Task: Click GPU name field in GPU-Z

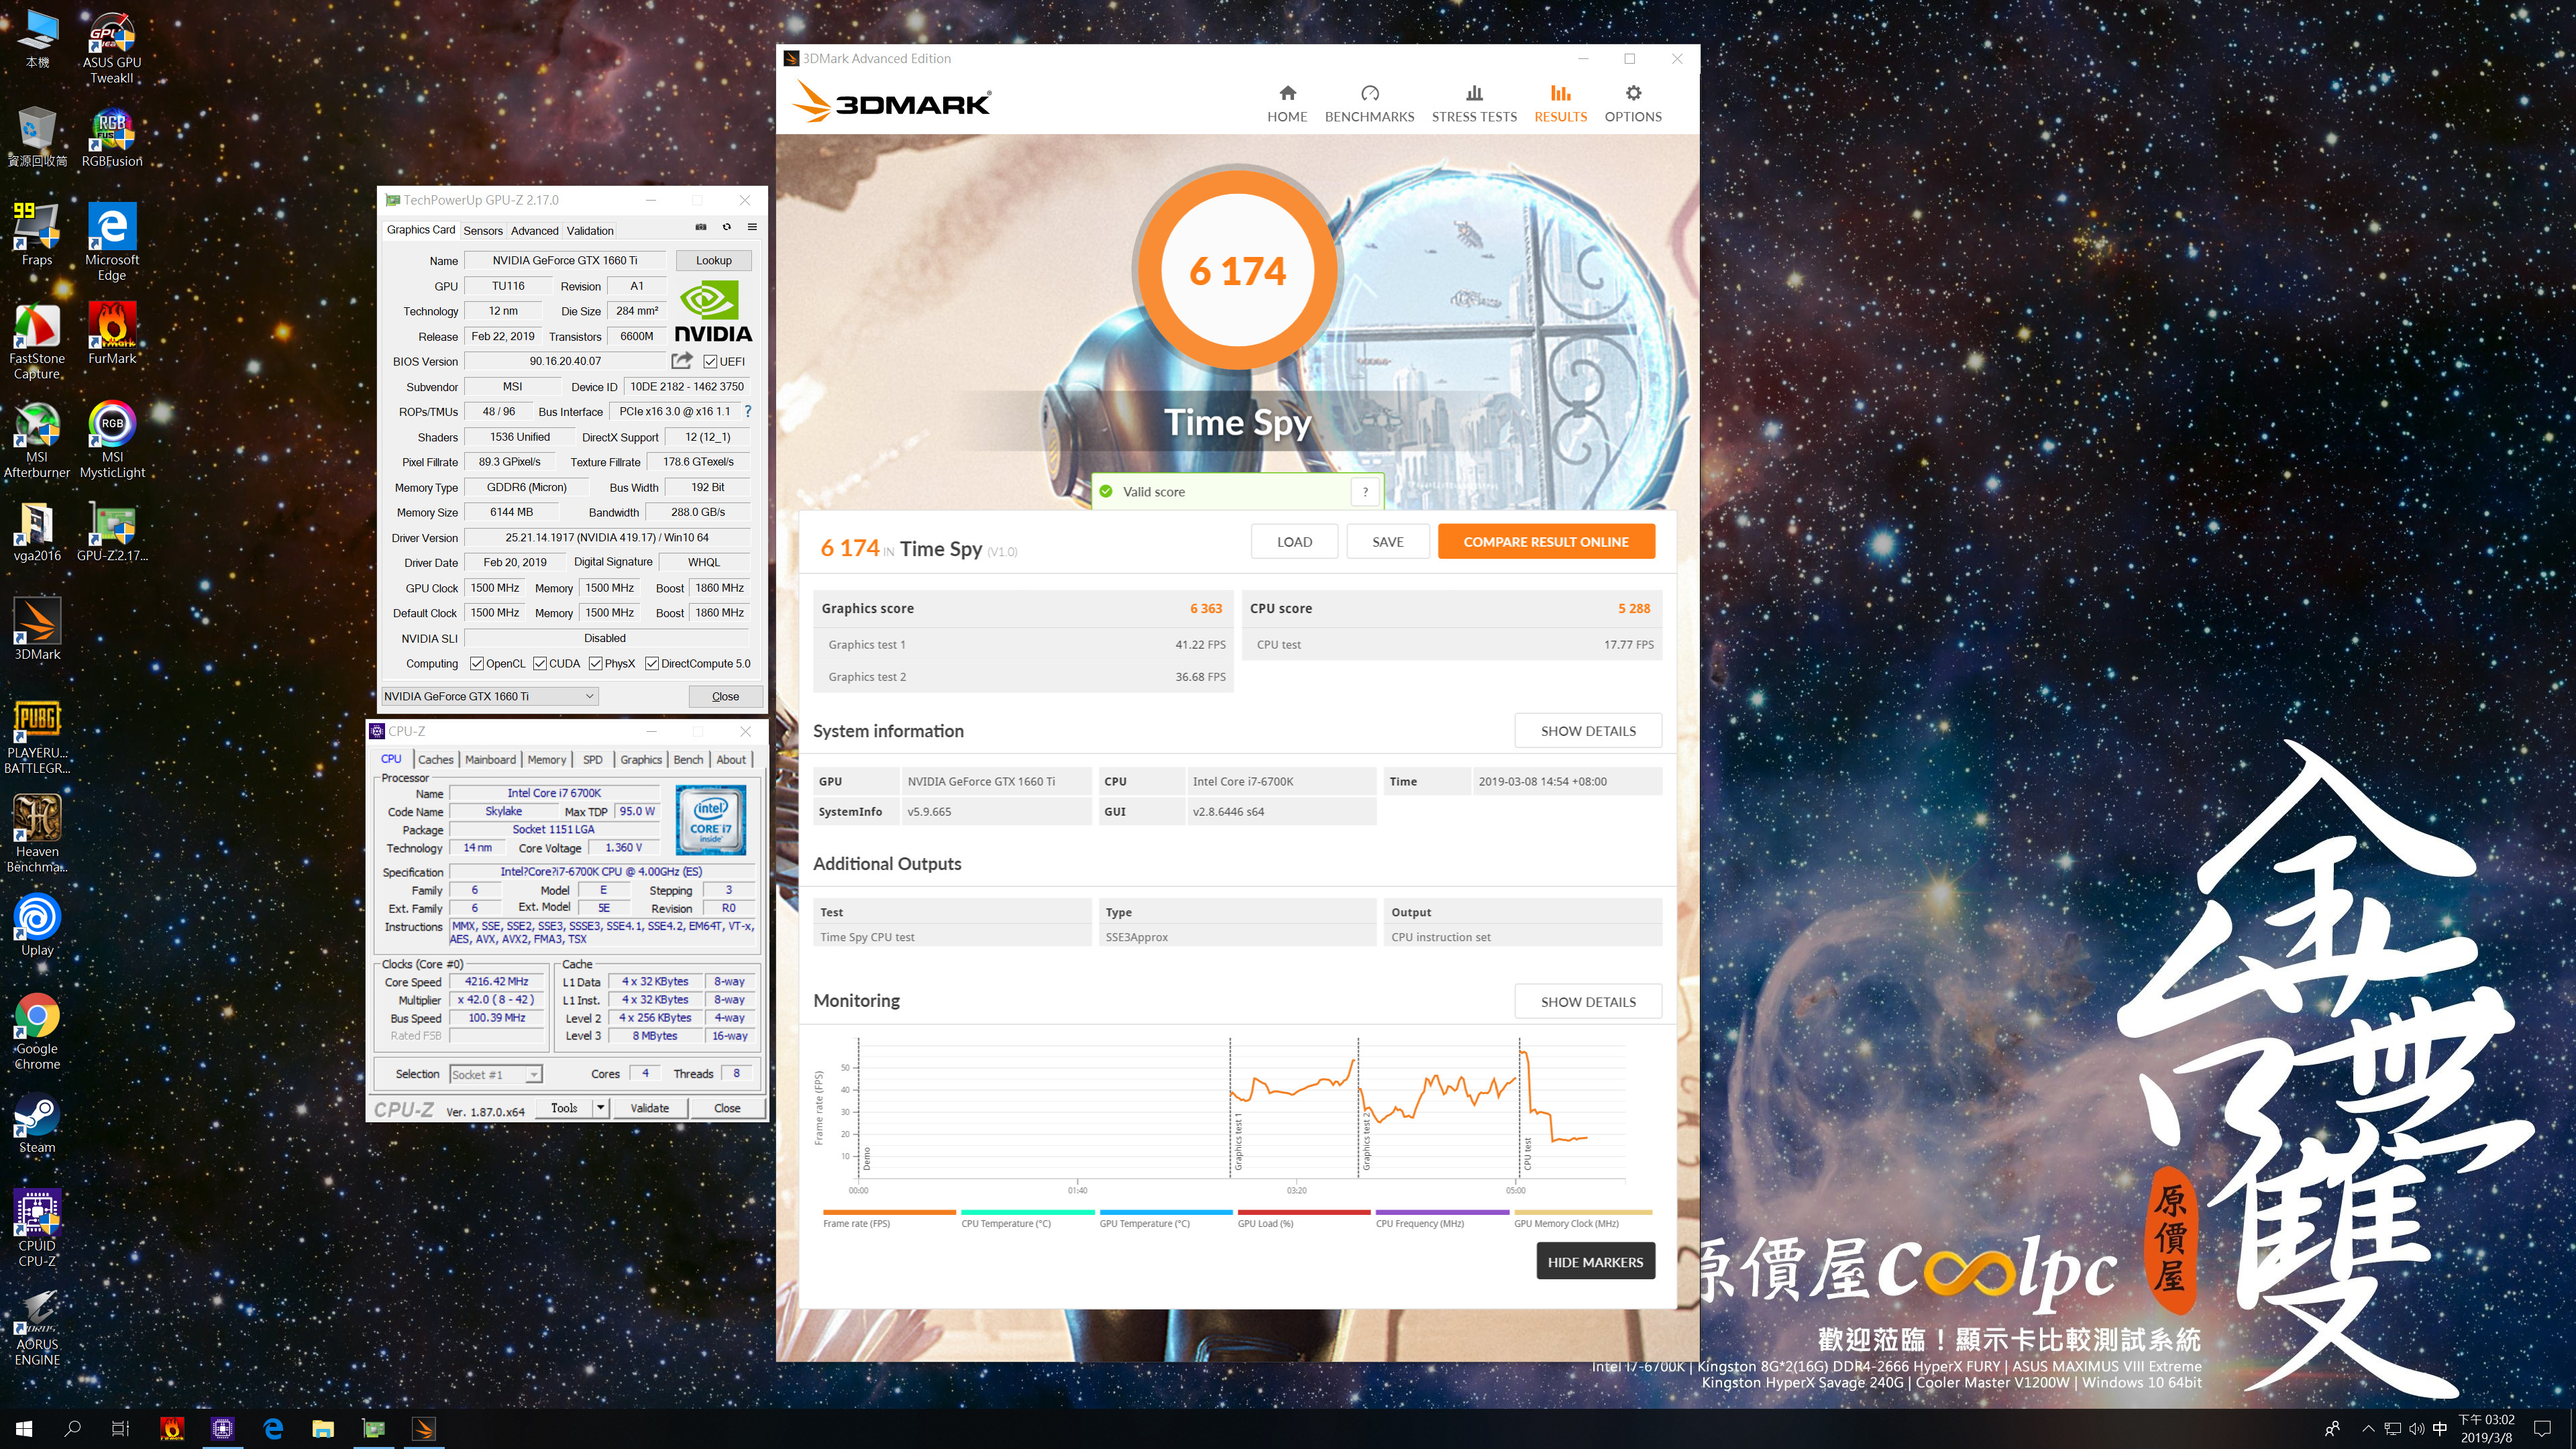Action: pos(565,260)
